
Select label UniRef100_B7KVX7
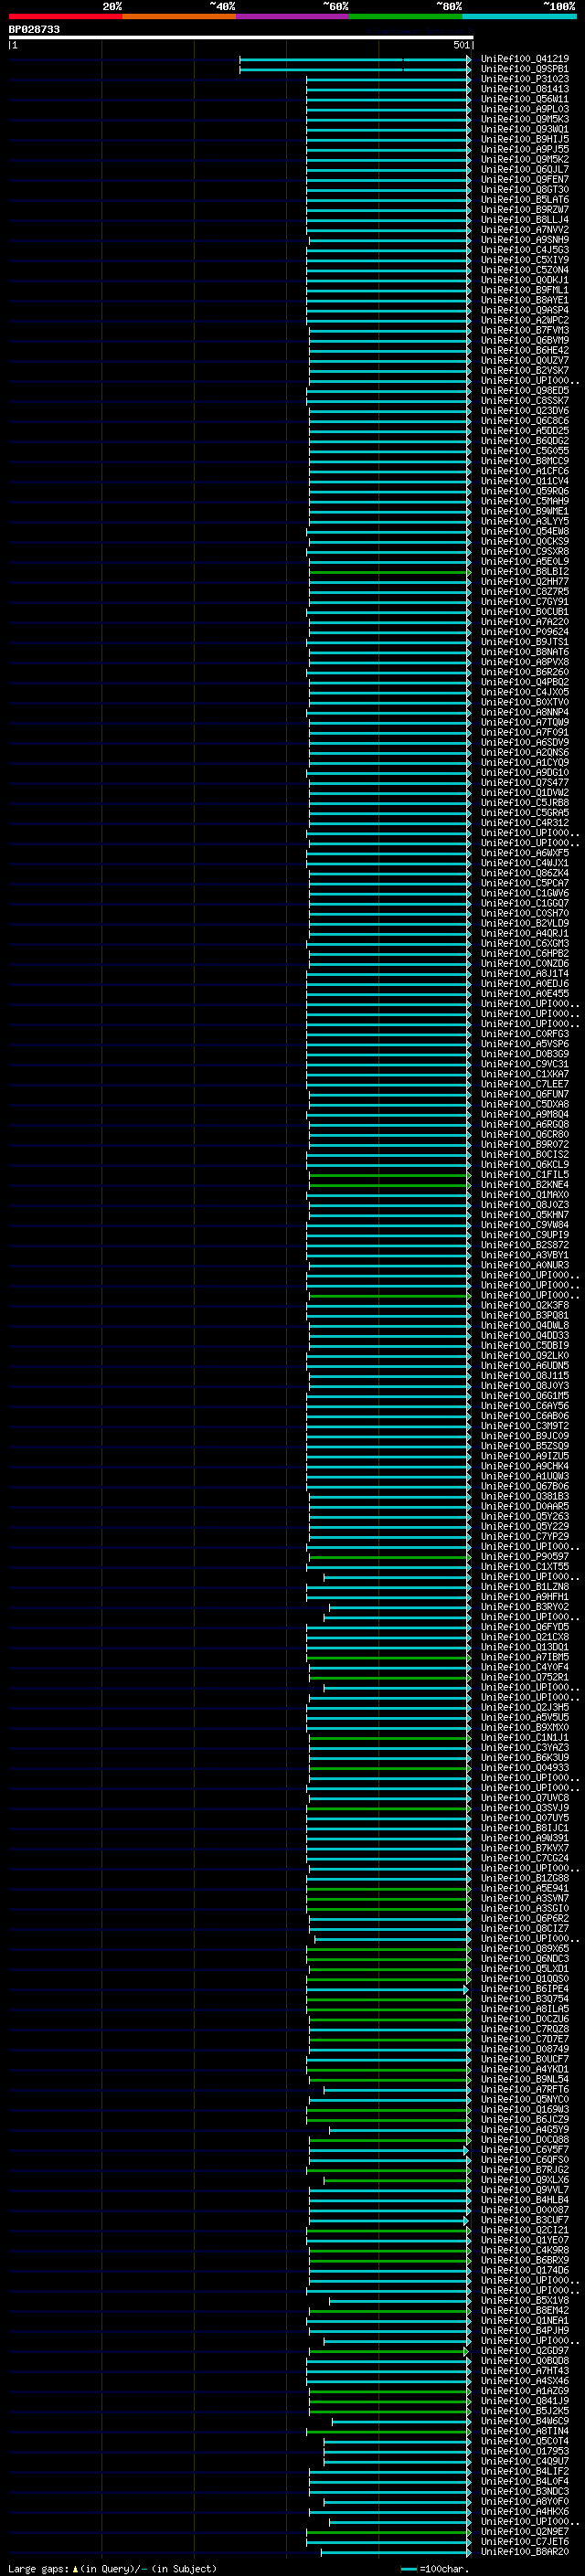pos(525,1848)
